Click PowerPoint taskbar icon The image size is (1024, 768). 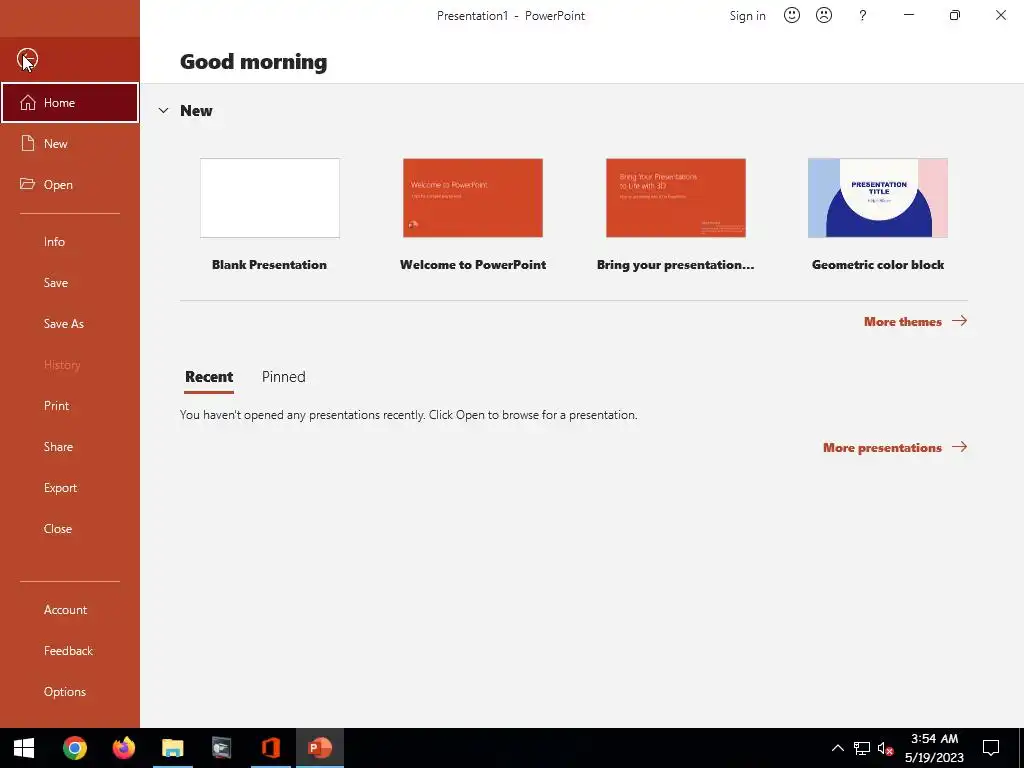[x=319, y=748]
